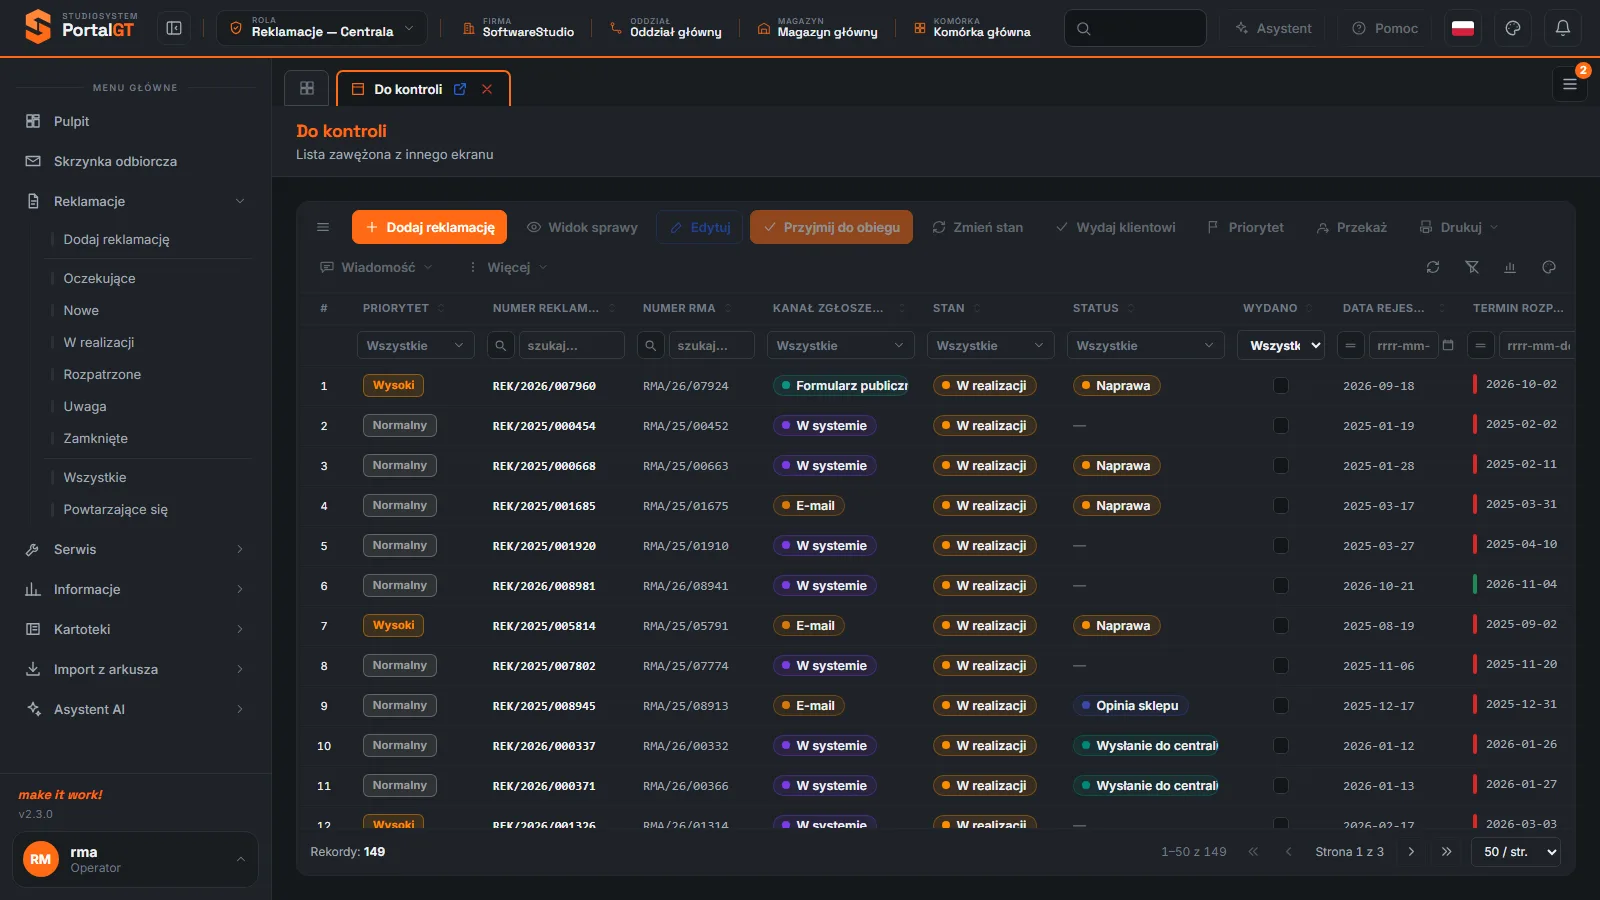
Task: Click the notification bell icon
Action: point(1563,29)
